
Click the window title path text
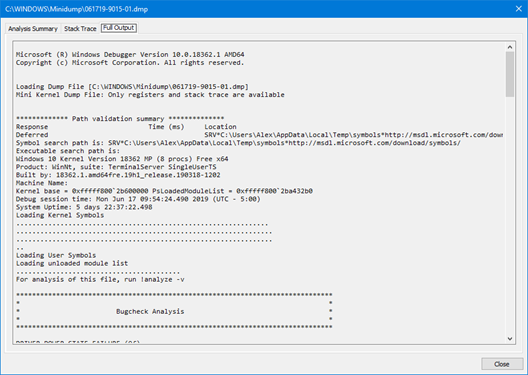coord(76,9)
